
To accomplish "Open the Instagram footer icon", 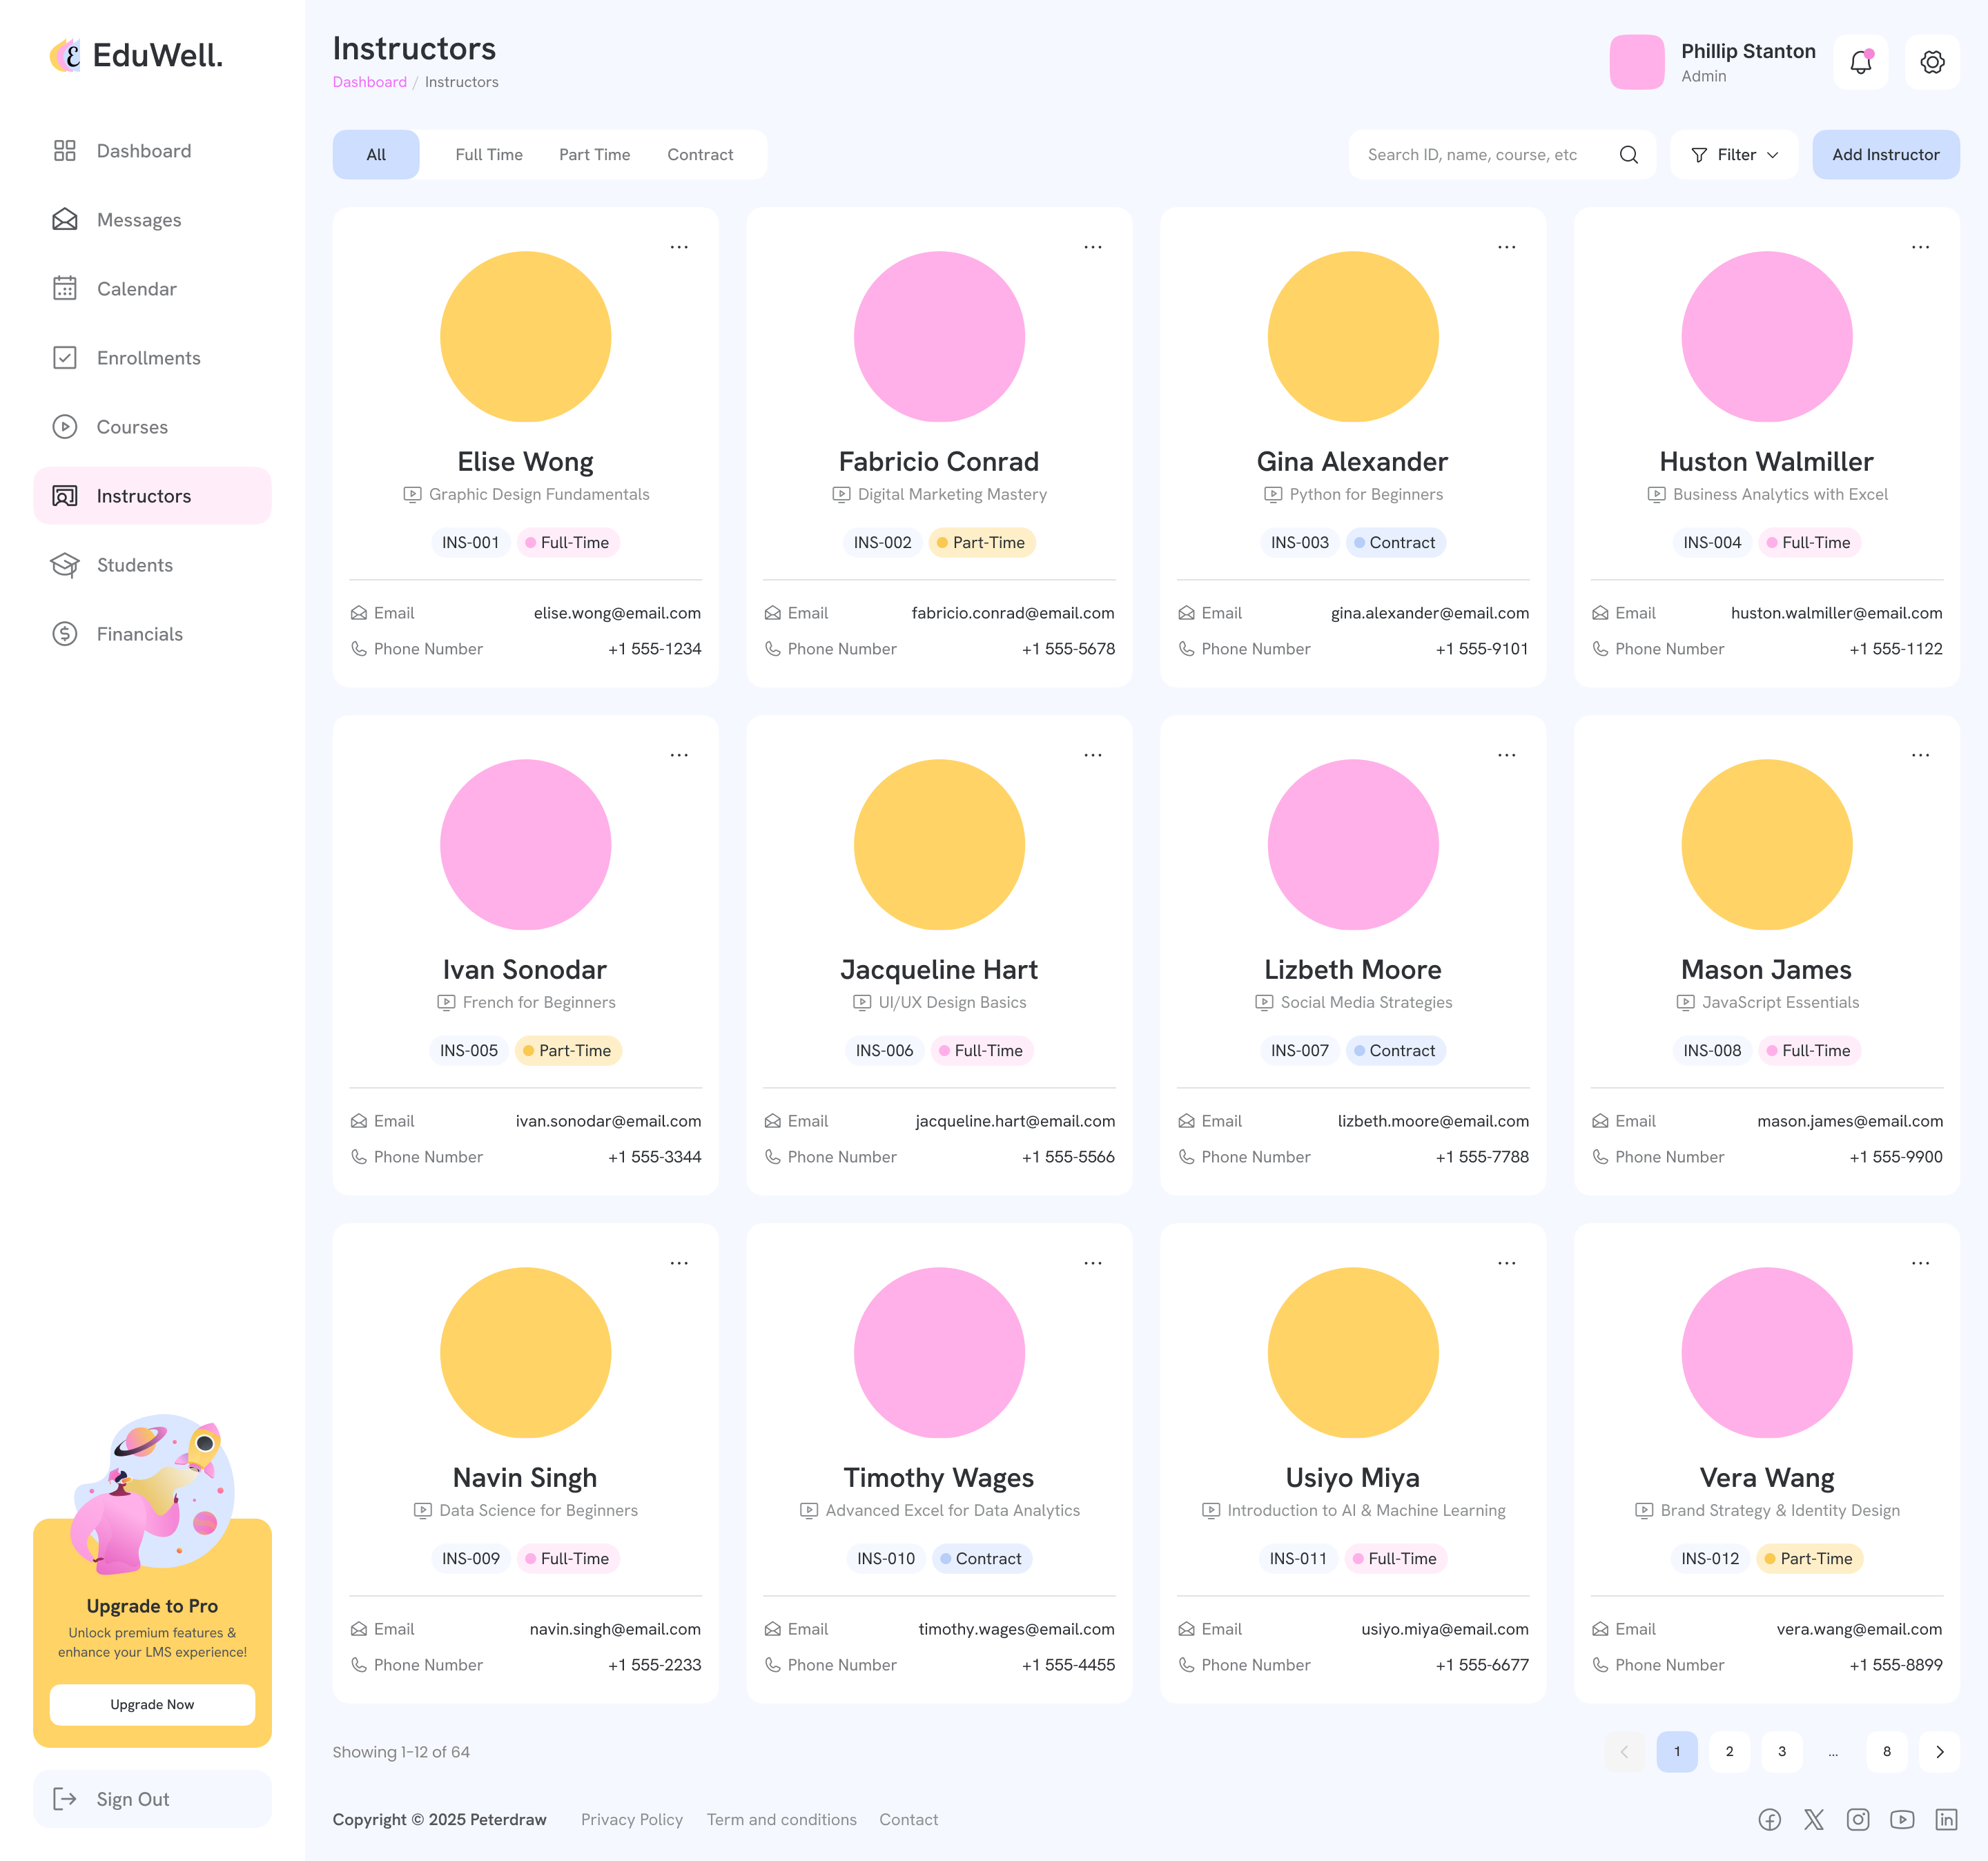I will (1857, 1819).
